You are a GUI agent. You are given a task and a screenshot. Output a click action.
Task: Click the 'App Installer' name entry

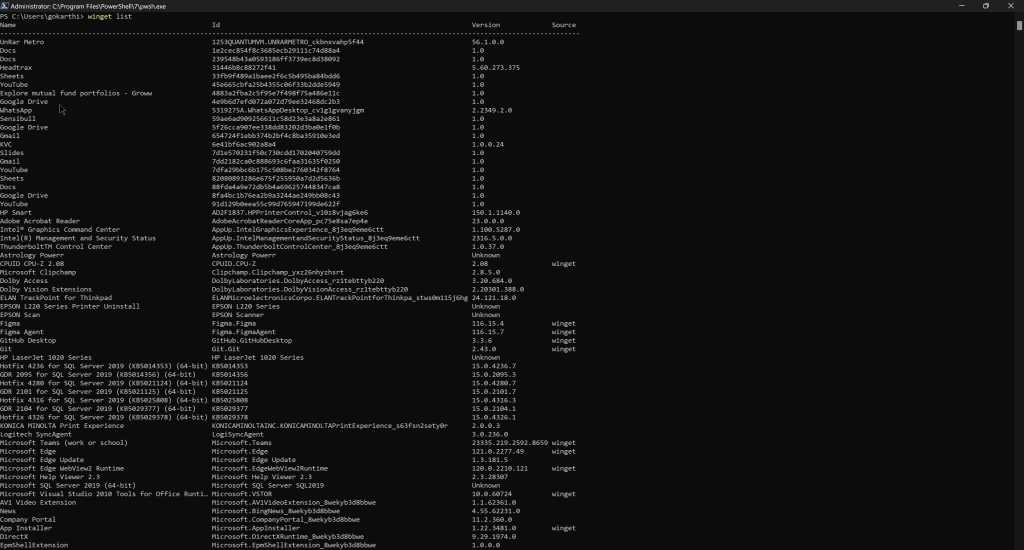(x=25, y=527)
